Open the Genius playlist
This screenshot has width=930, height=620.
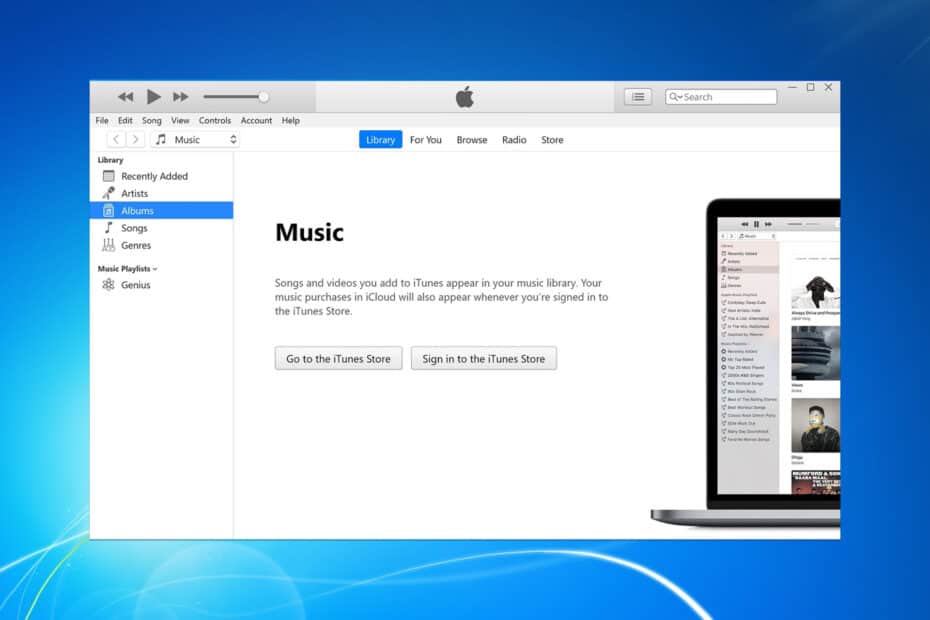click(135, 285)
